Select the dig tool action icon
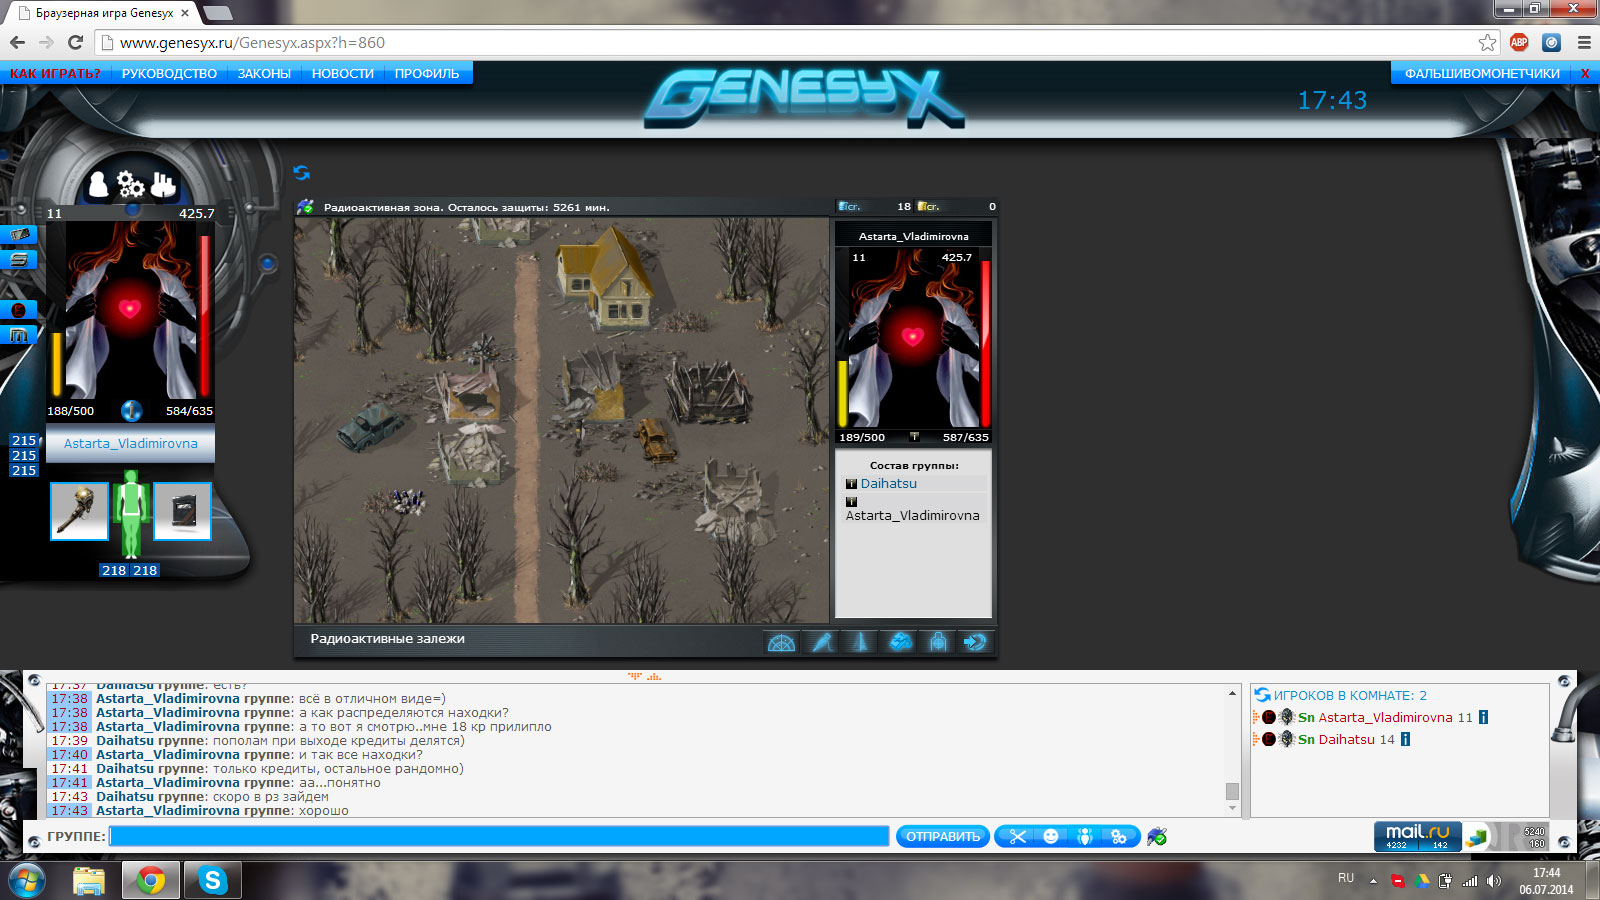The image size is (1600, 900). 822,642
